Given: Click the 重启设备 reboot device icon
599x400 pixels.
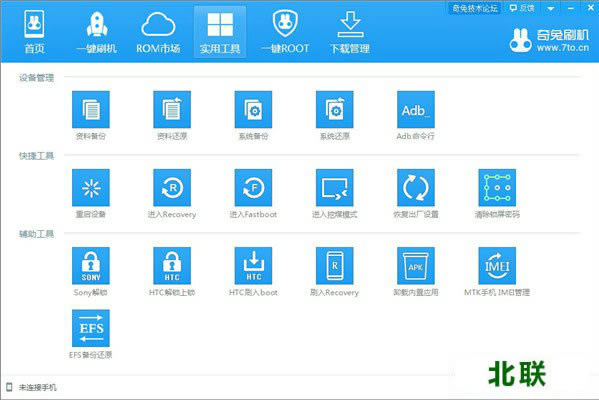Looking at the screenshot, I should click(91, 188).
